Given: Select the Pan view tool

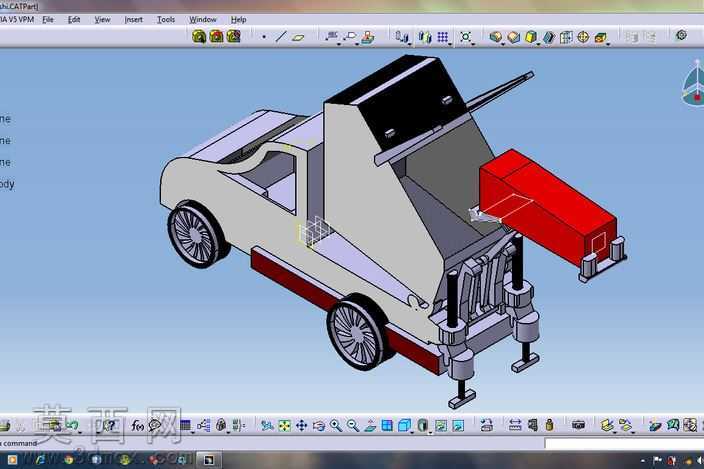Looking at the screenshot, I should (x=301, y=425).
